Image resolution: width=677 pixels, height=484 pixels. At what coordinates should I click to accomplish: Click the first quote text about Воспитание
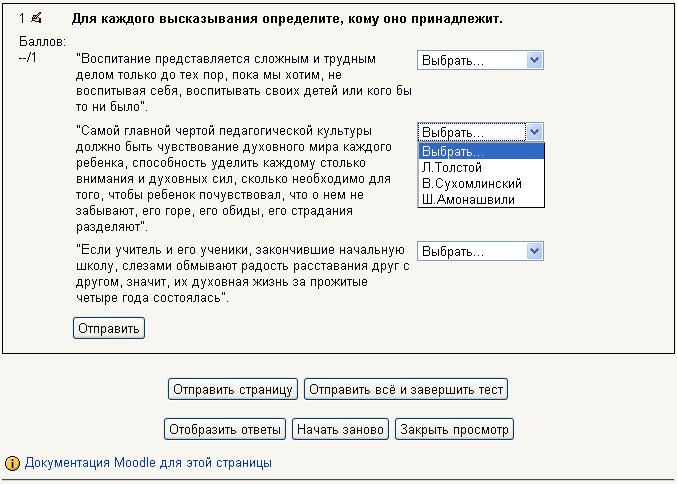240,79
